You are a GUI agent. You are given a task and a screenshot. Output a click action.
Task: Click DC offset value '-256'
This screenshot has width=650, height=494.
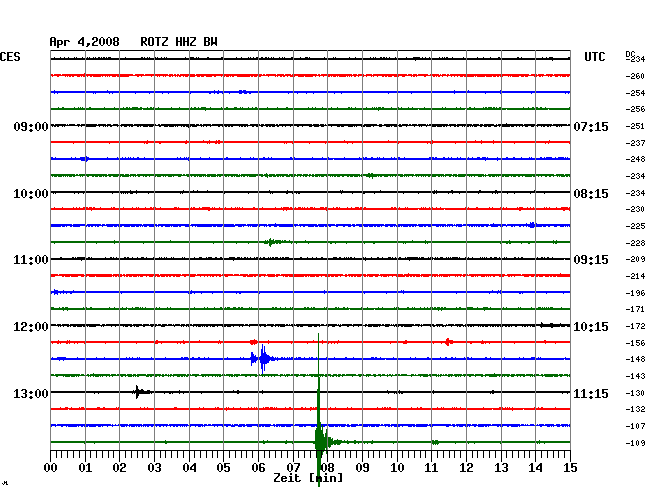click(635, 109)
